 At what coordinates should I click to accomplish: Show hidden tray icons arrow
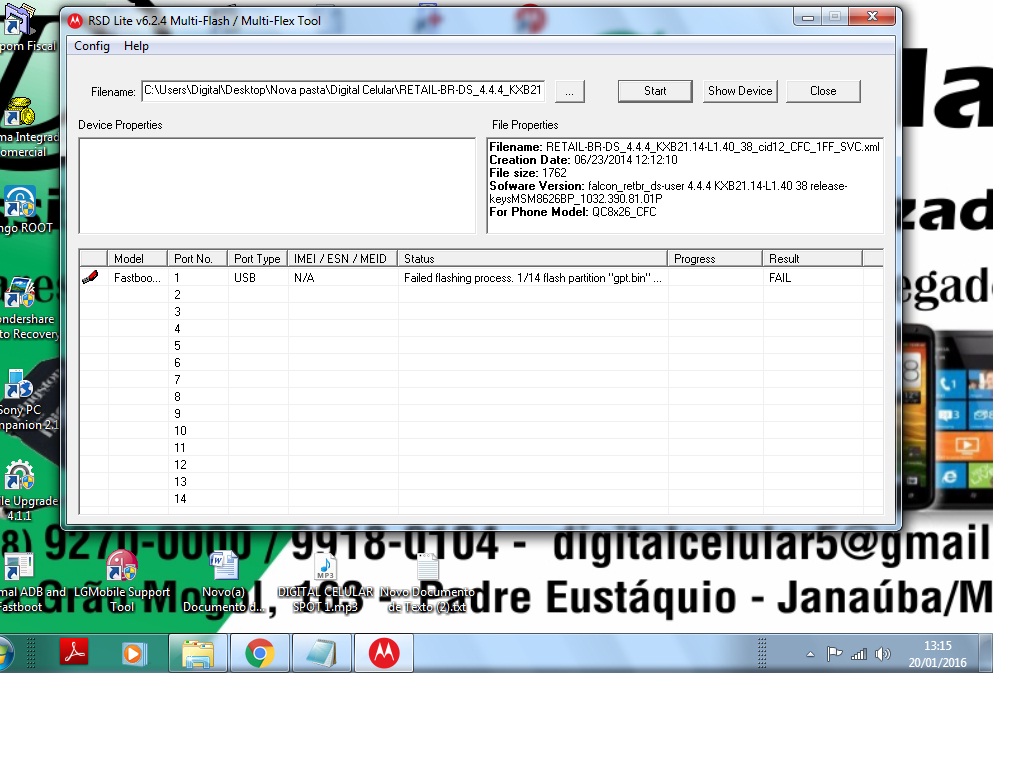pyautogui.click(x=810, y=654)
